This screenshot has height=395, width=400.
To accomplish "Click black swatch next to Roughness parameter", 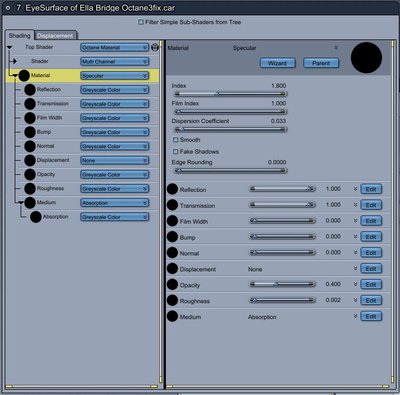I will pos(172,300).
